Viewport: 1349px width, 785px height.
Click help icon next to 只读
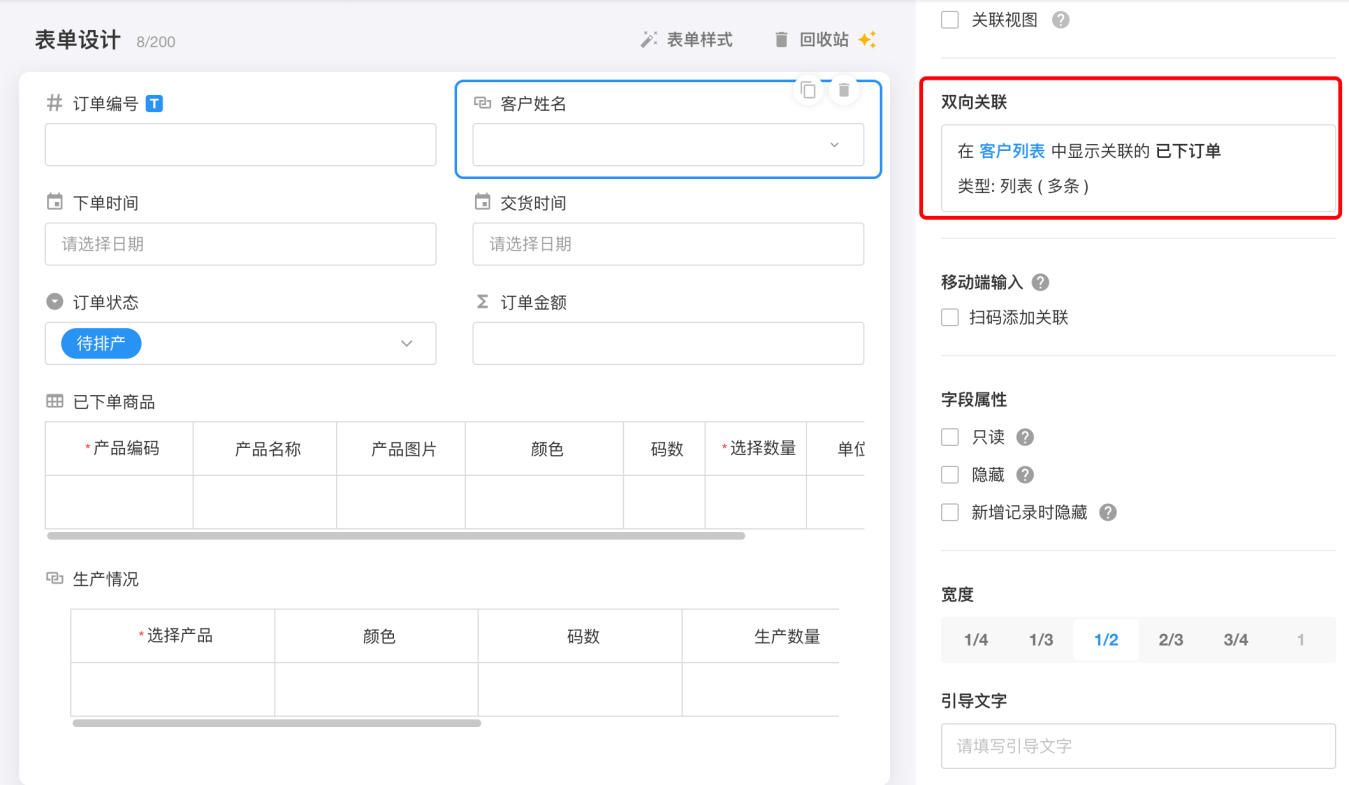[x=1025, y=437]
